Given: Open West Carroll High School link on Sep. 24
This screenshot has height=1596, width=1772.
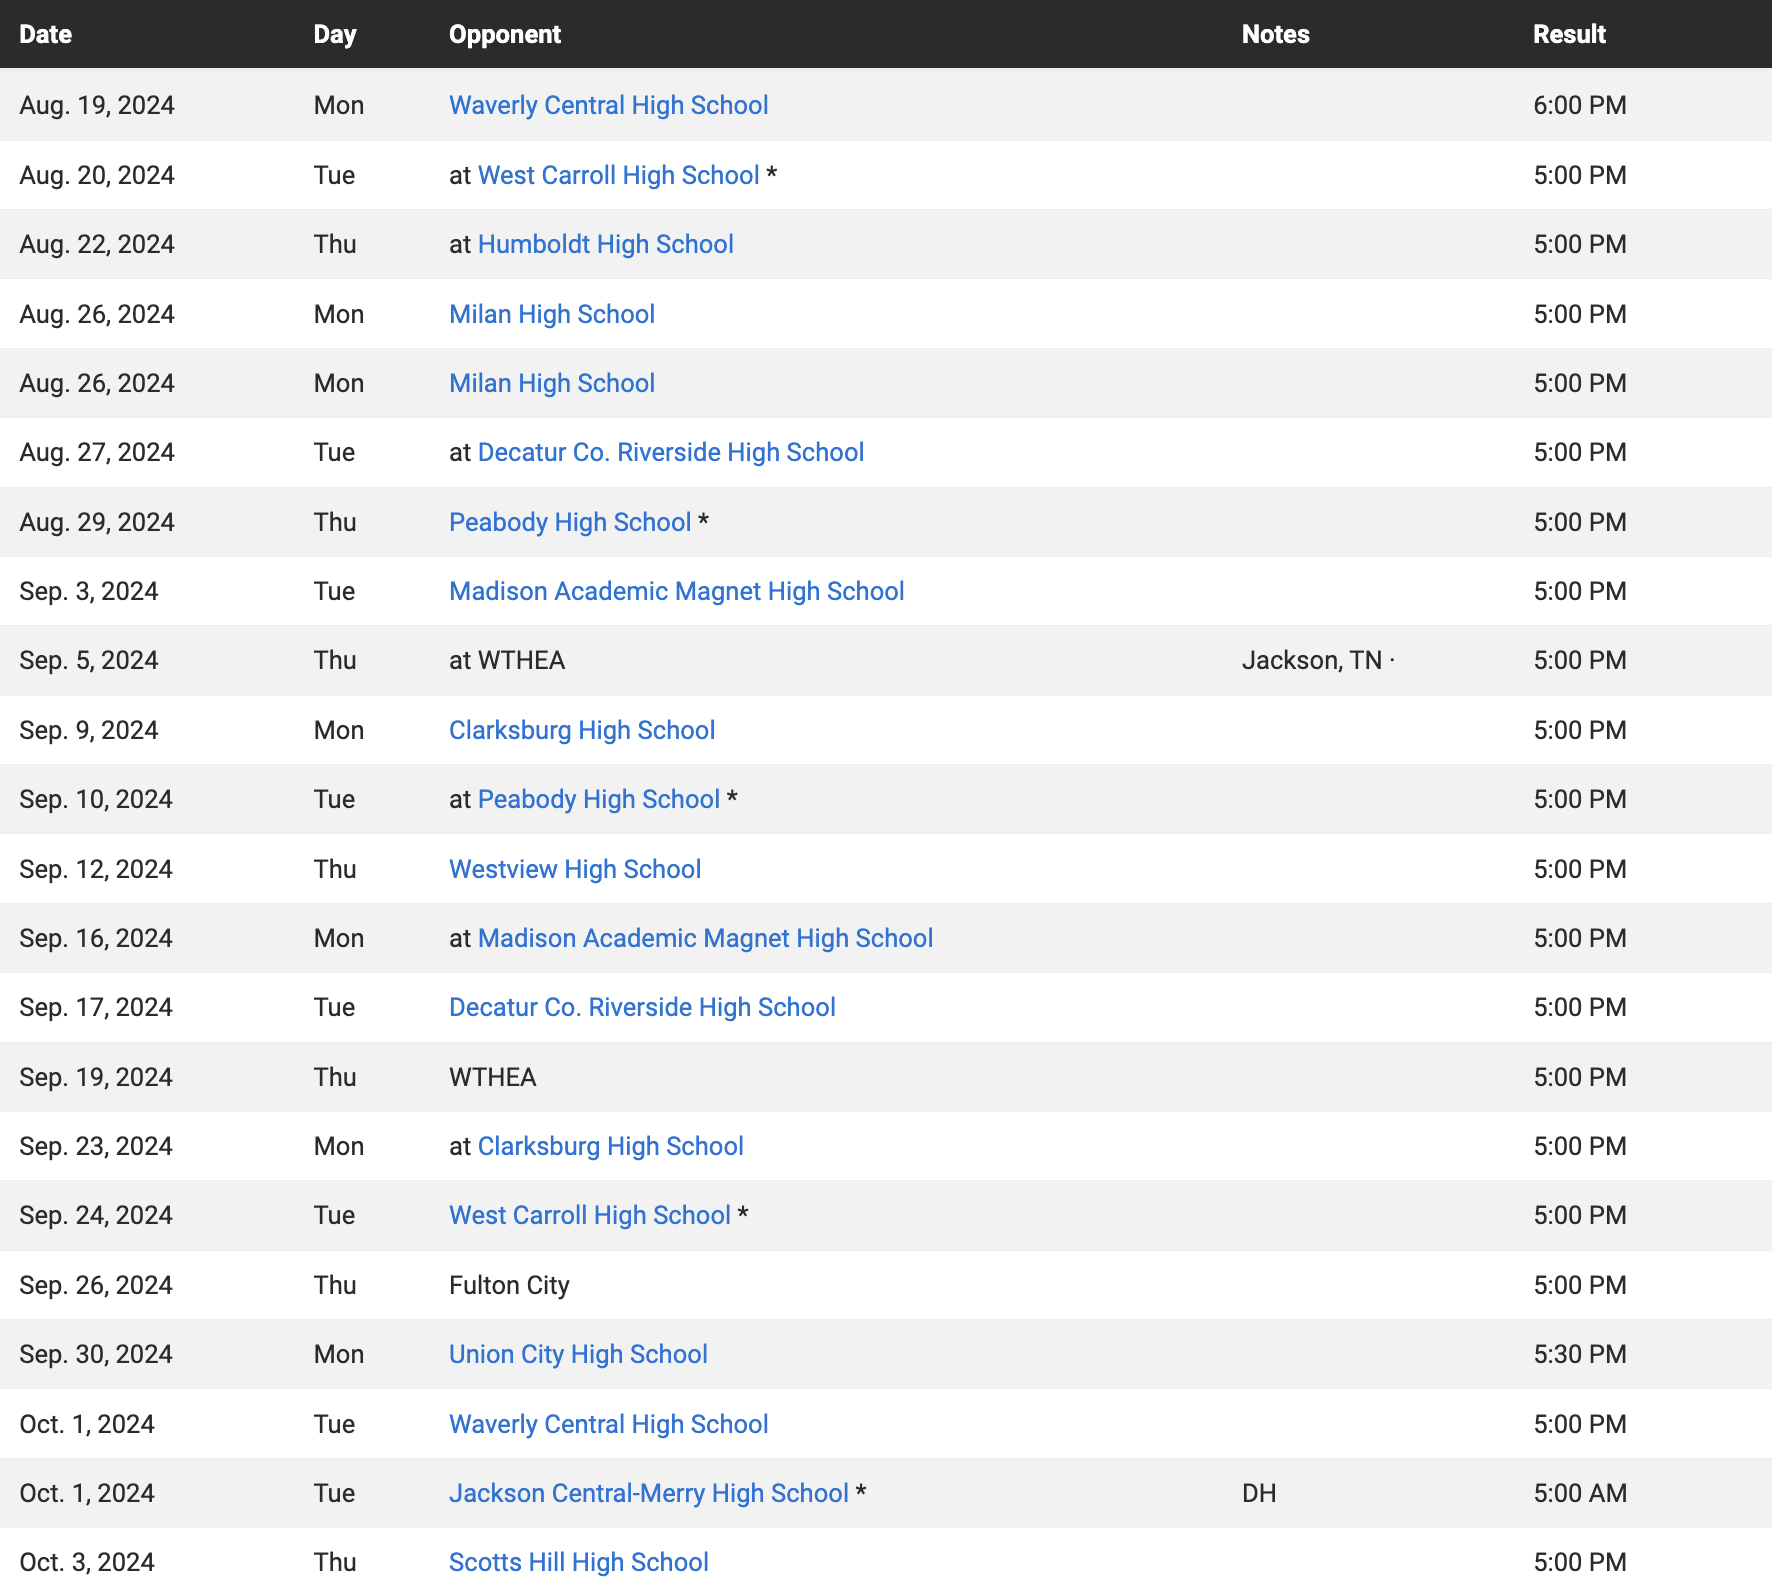Looking at the screenshot, I should (x=590, y=1215).
